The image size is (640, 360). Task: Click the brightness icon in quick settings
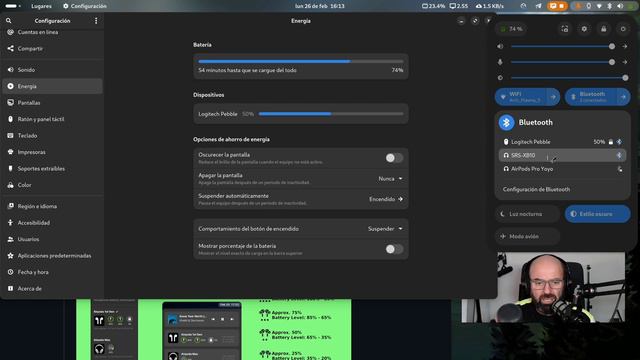[x=500, y=78]
